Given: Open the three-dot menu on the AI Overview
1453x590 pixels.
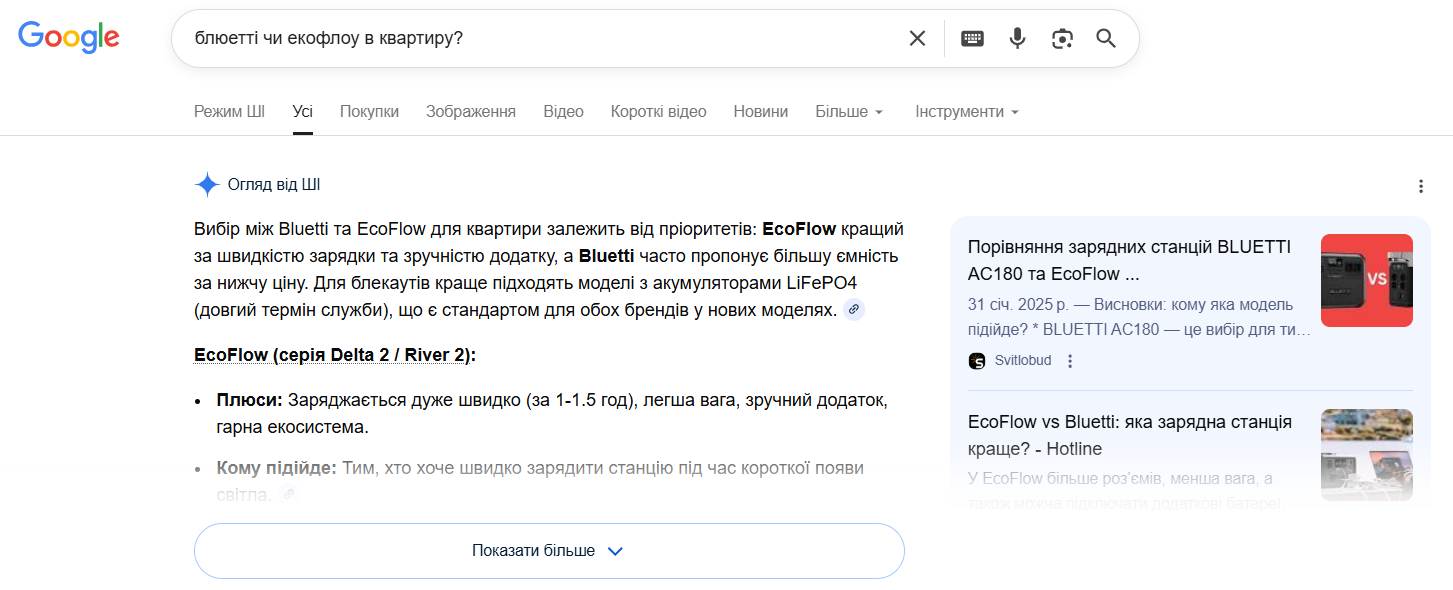Looking at the screenshot, I should pos(1422,186).
